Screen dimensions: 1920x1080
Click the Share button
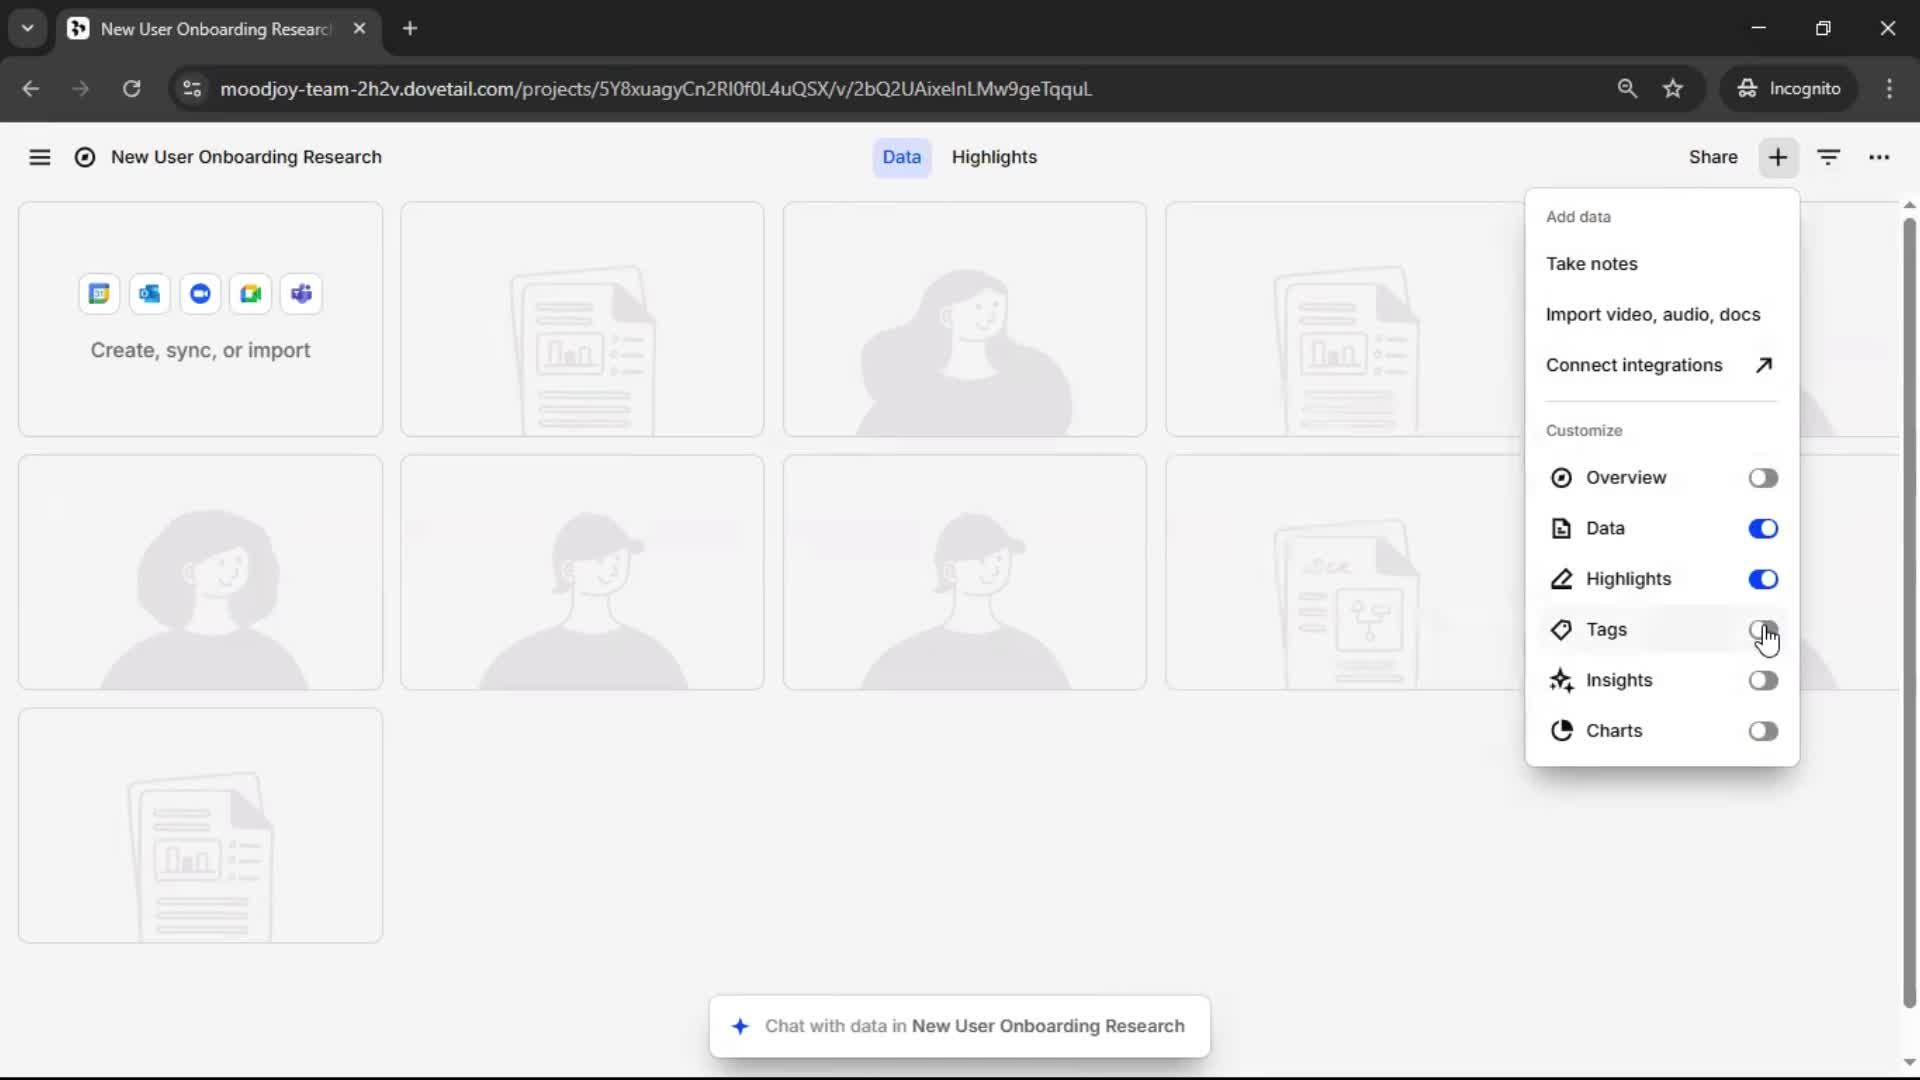[1712, 157]
